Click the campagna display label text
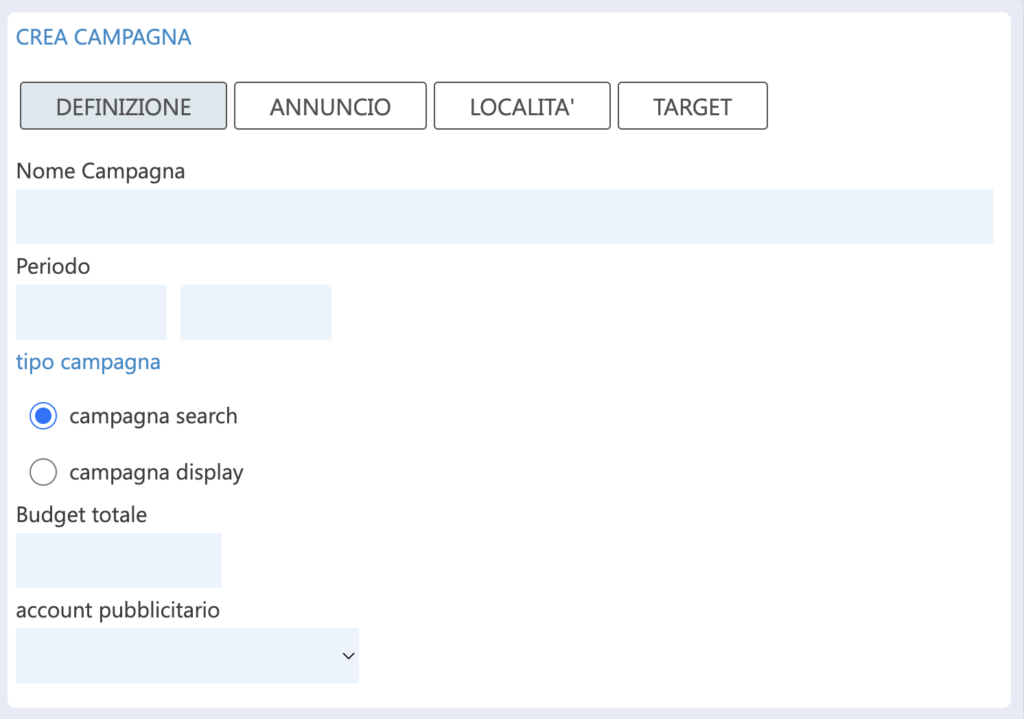Image resolution: width=1024 pixels, height=719 pixels. point(157,472)
